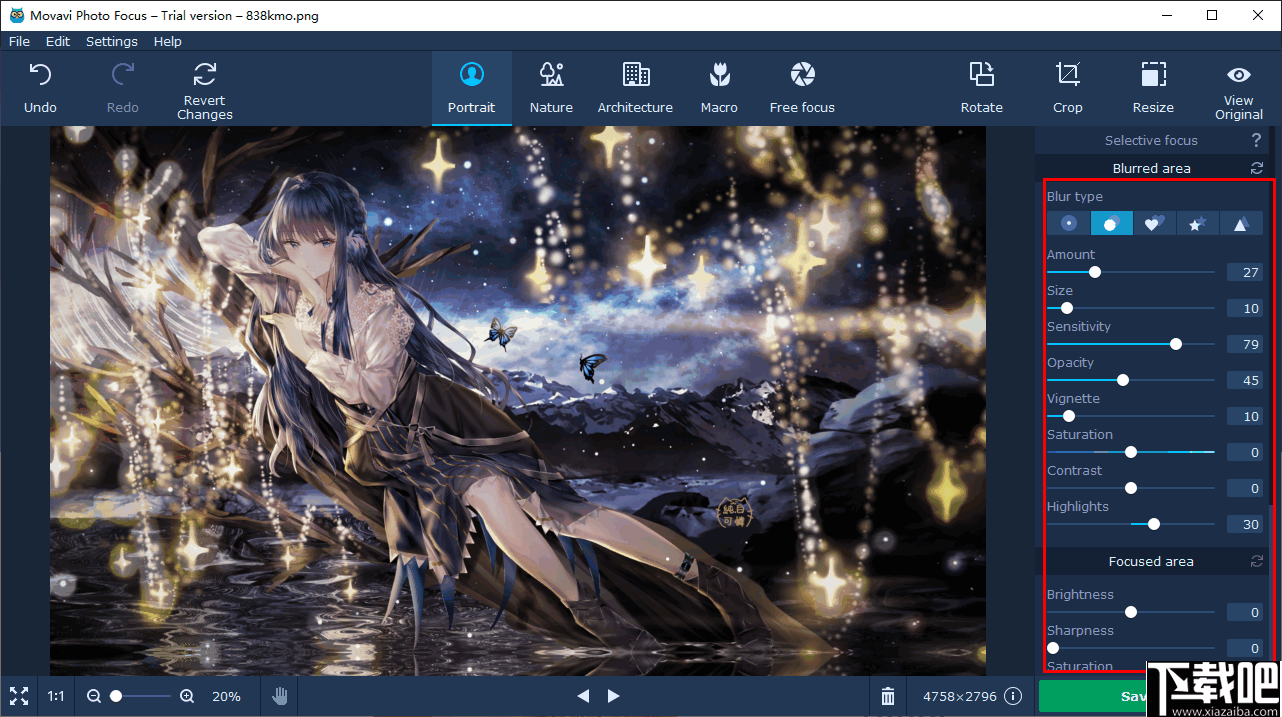
Task: Open the Rotate tool
Action: 982,88
